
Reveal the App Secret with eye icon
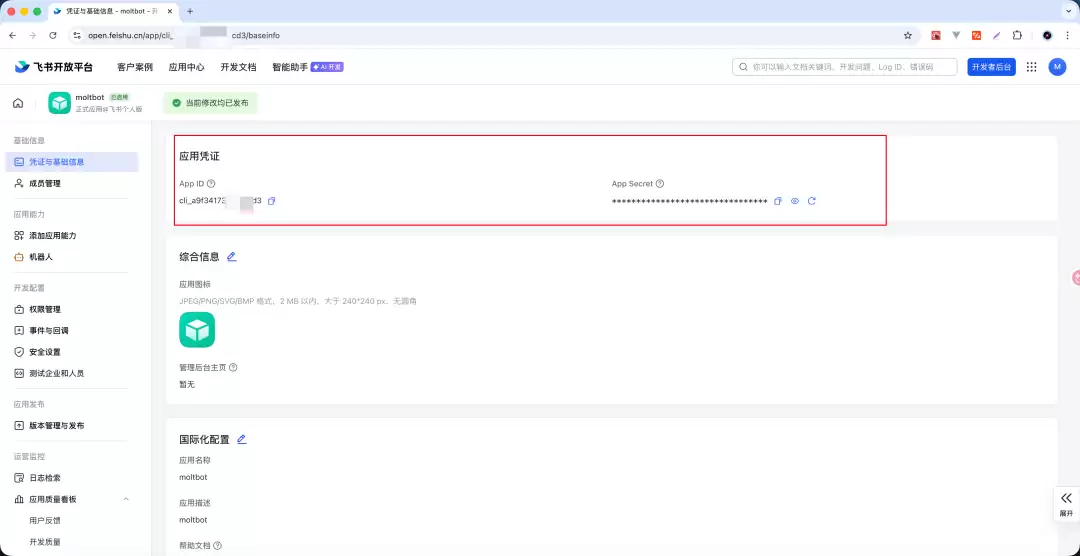pos(795,201)
